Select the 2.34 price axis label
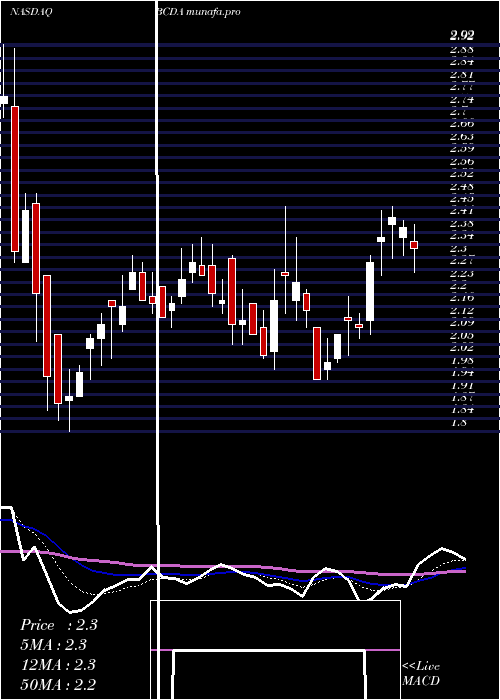Screen dimensions: 500x700 [x=462, y=236]
